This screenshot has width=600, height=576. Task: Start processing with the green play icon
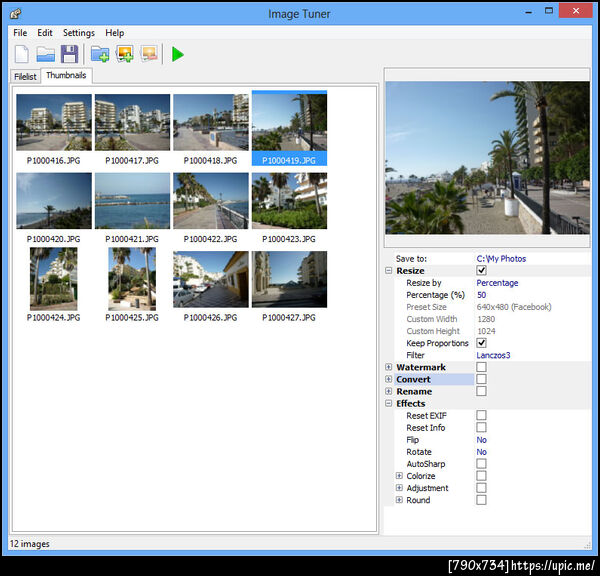(178, 54)
